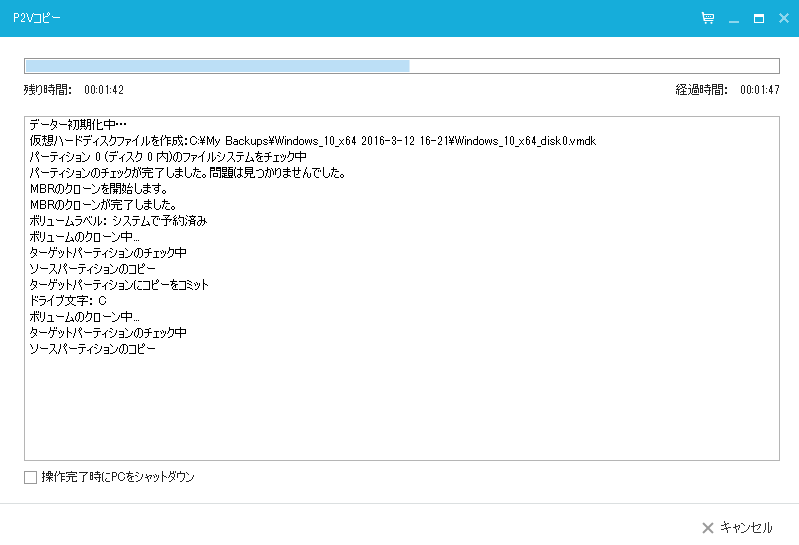Minimize the P2Vコピー window
The width and height of the screenshot is (799, 545).
pos(734,18)
